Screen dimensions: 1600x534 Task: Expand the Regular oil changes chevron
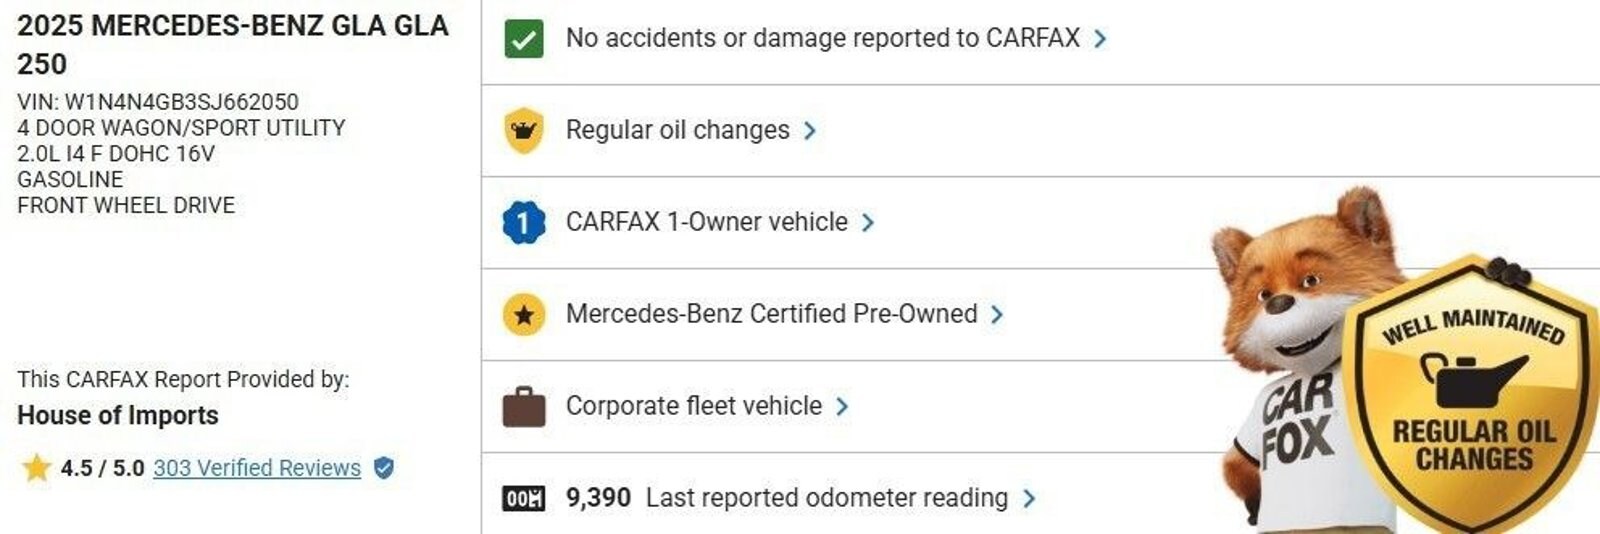tap(810, 131)
